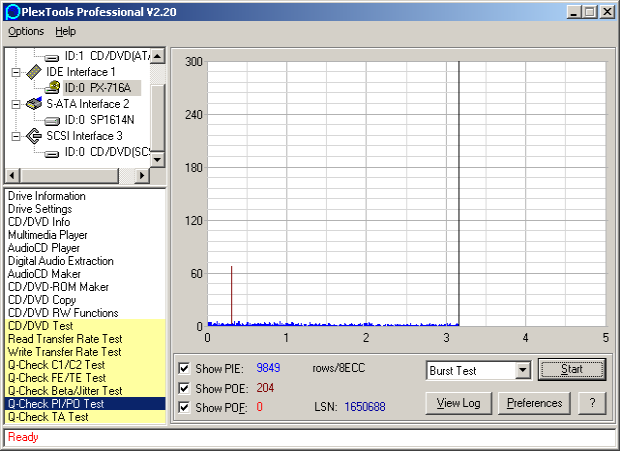Select Q-Check FE/TE Test
The image size is (620, 451).
tap(85, 378)
